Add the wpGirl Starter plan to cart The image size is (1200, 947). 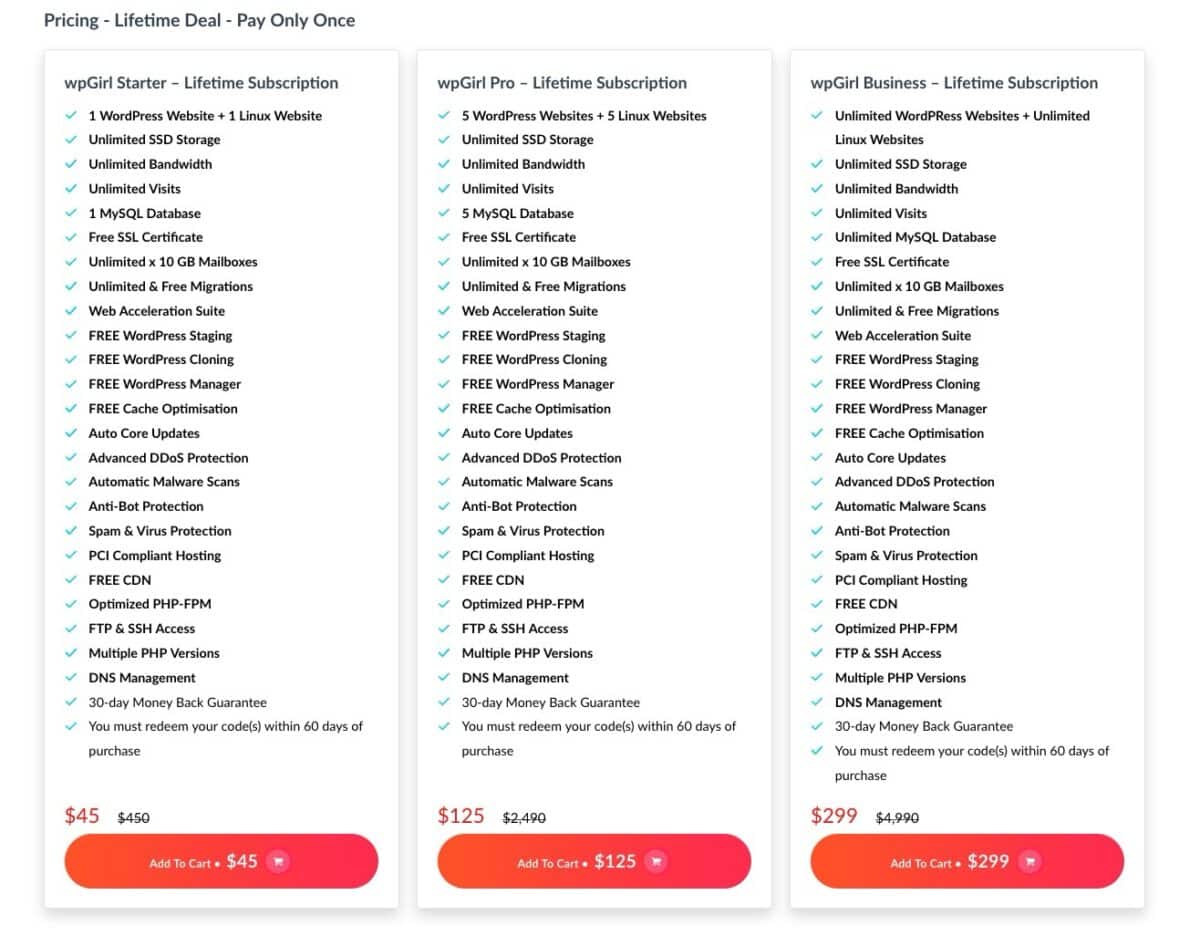coord(221,861)
